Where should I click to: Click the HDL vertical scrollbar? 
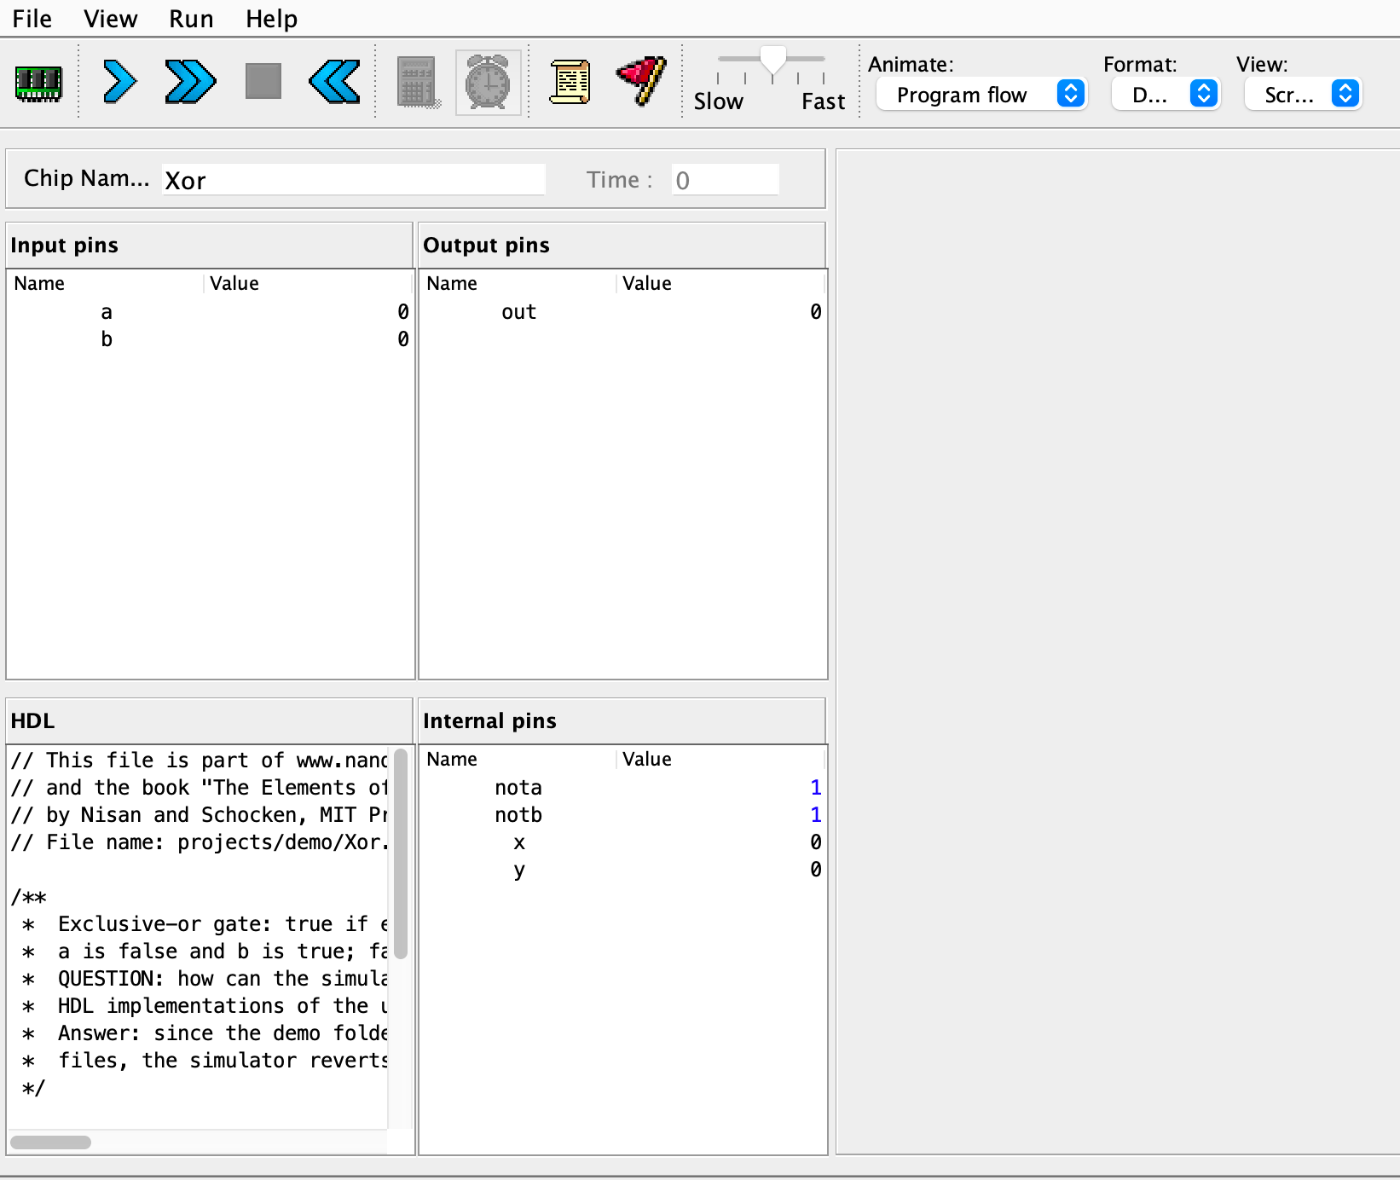[401, 853]
